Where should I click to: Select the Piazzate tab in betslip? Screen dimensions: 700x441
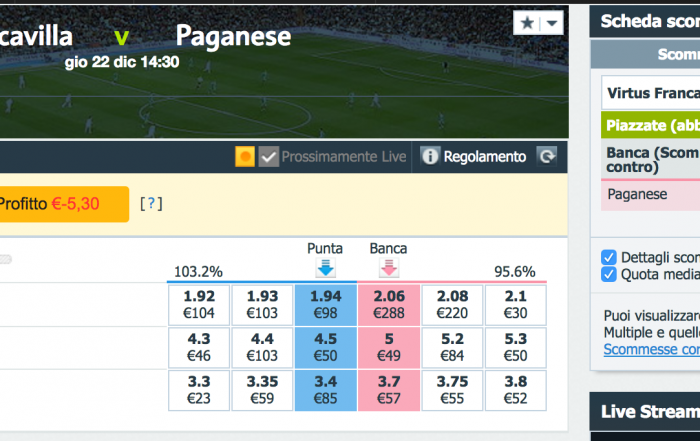[x=650, y=125]
